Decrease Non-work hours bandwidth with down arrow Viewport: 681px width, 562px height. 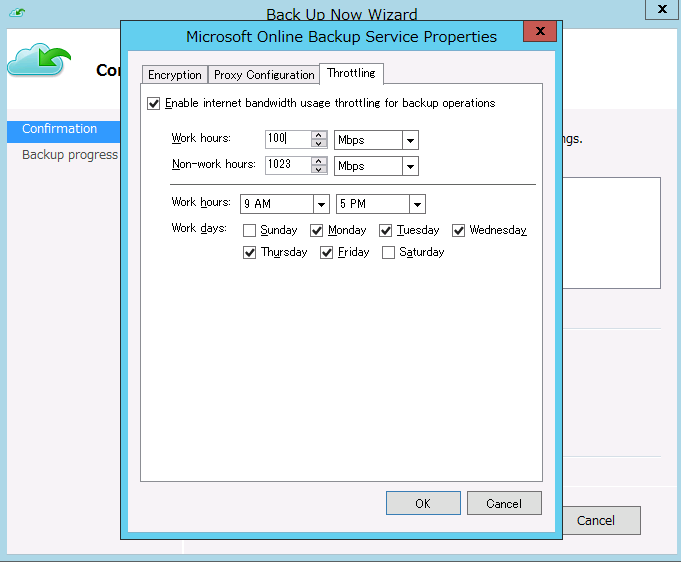[319, 170]
